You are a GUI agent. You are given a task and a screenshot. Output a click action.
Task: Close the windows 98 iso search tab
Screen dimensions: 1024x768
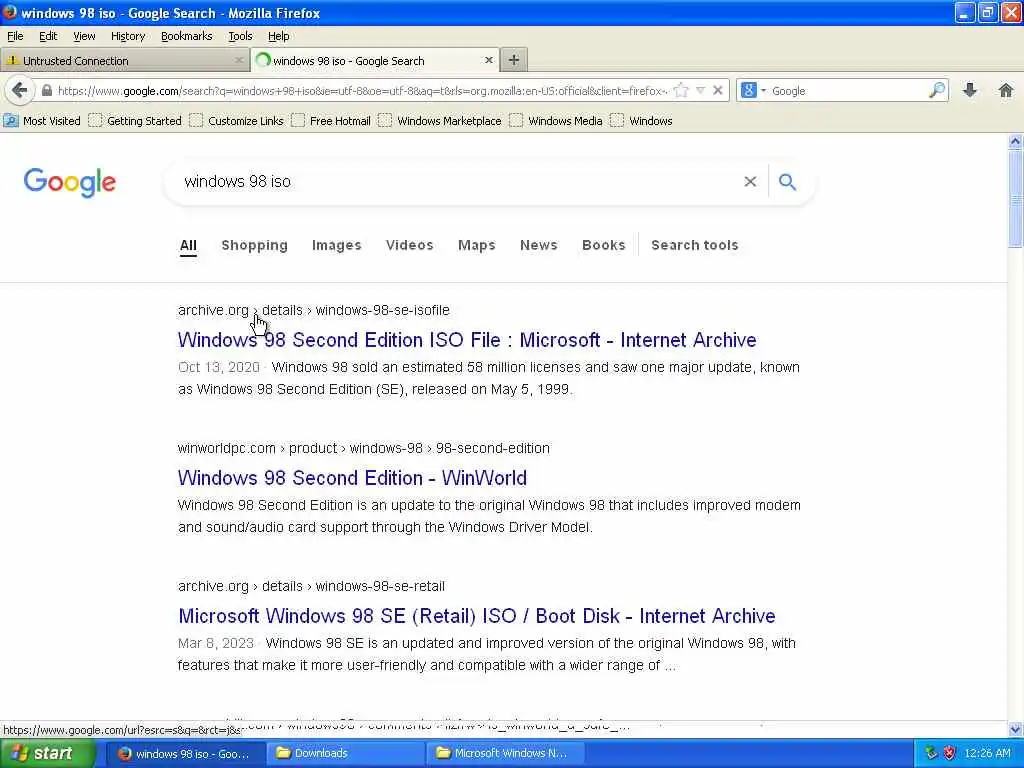click(488, 60)
